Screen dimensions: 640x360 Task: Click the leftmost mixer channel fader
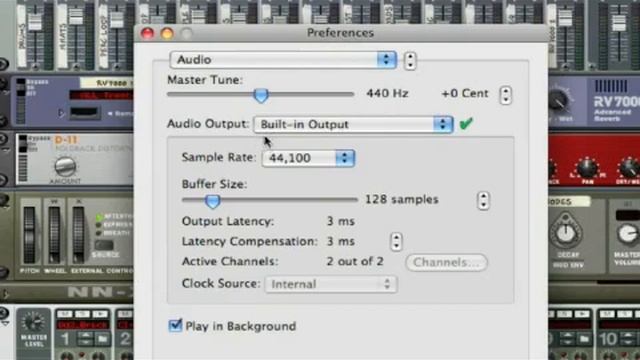click(x=35, y=21)
